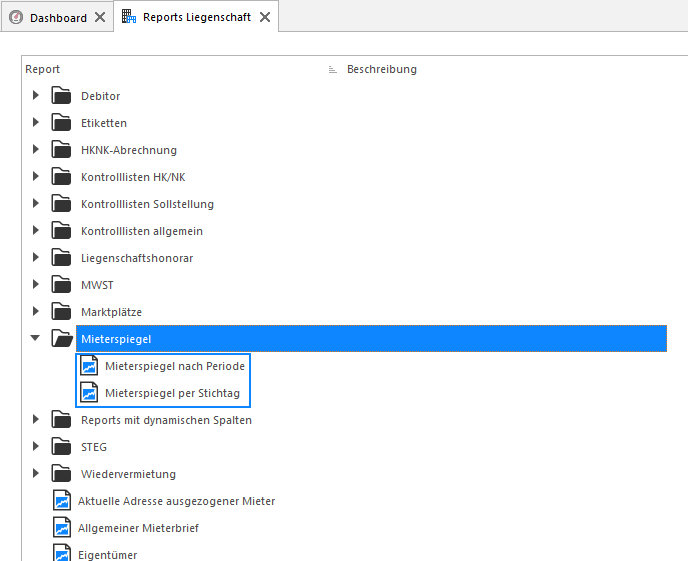Click the Mieterspiegel per Stichtag report icon
The width and height of the screenshot is (688, 561).
click(89, 392)
